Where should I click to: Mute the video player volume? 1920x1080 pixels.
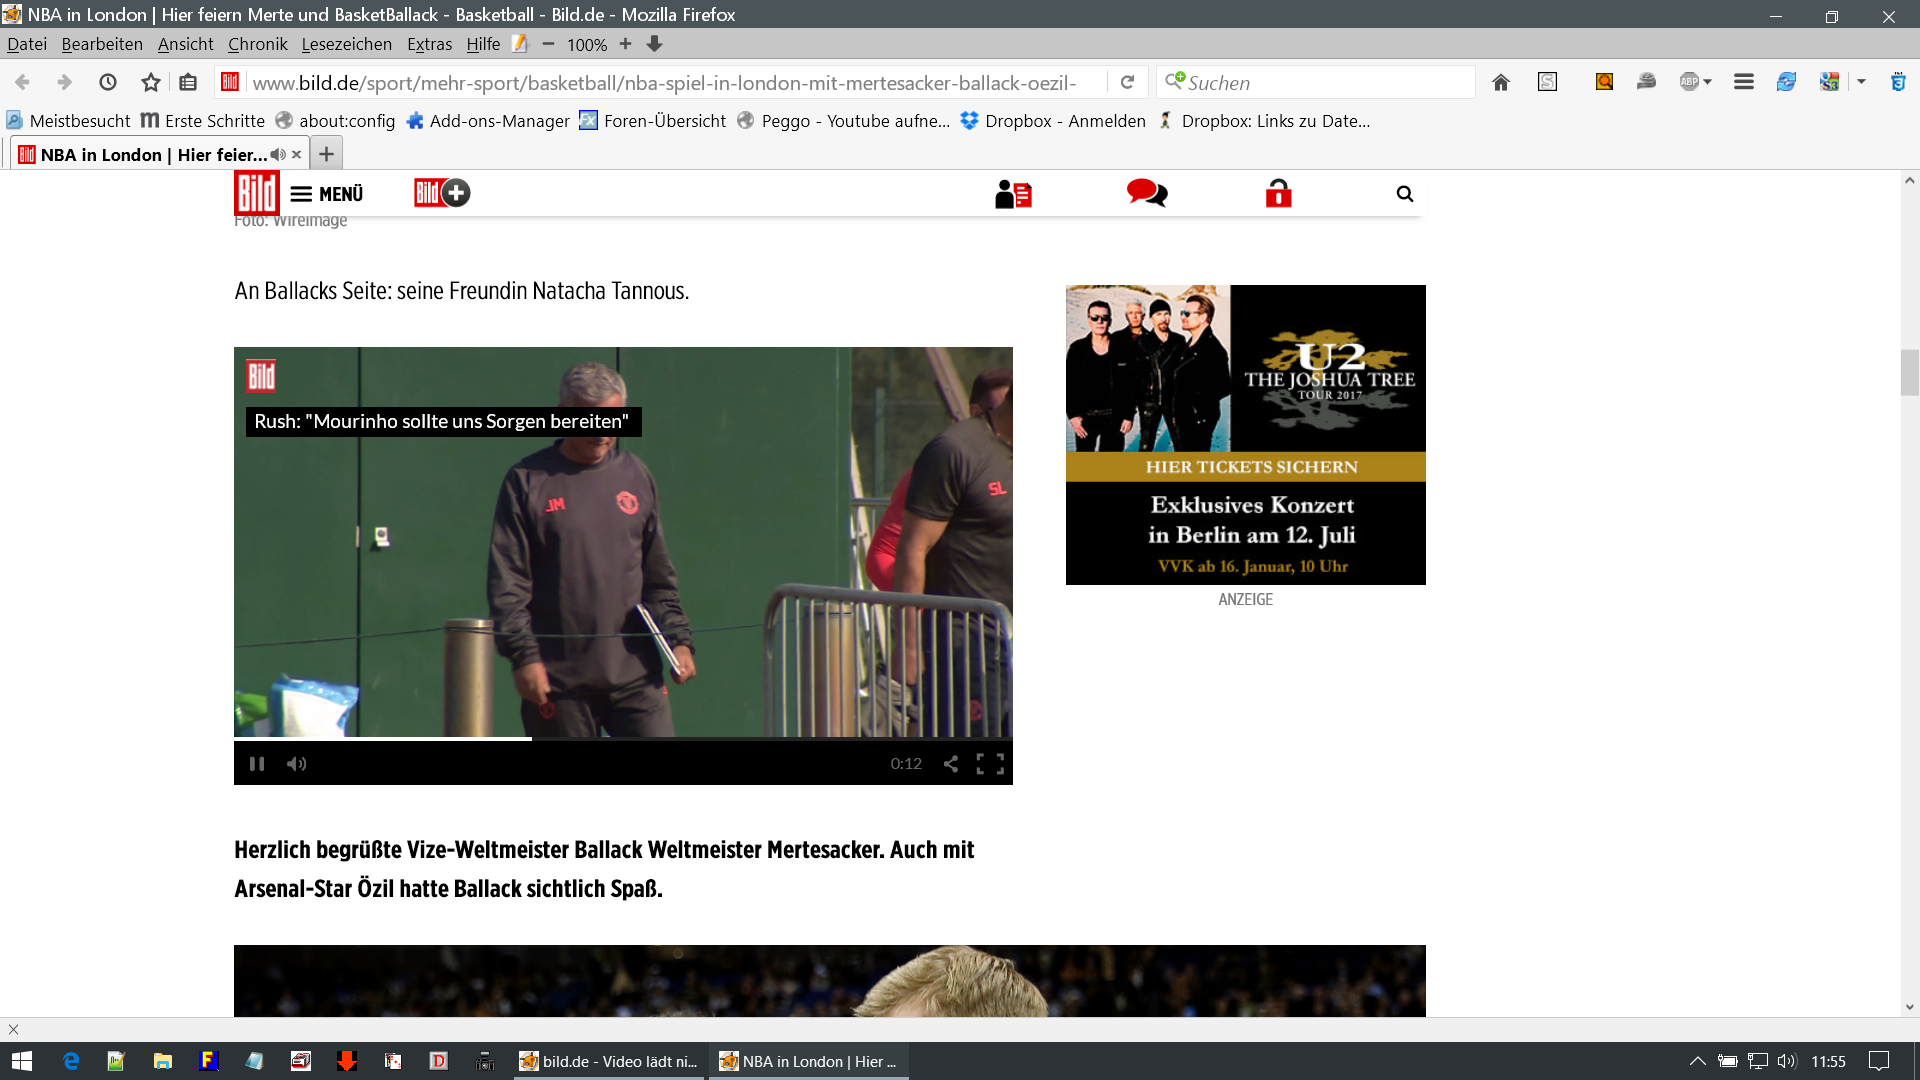click(297, 764)
